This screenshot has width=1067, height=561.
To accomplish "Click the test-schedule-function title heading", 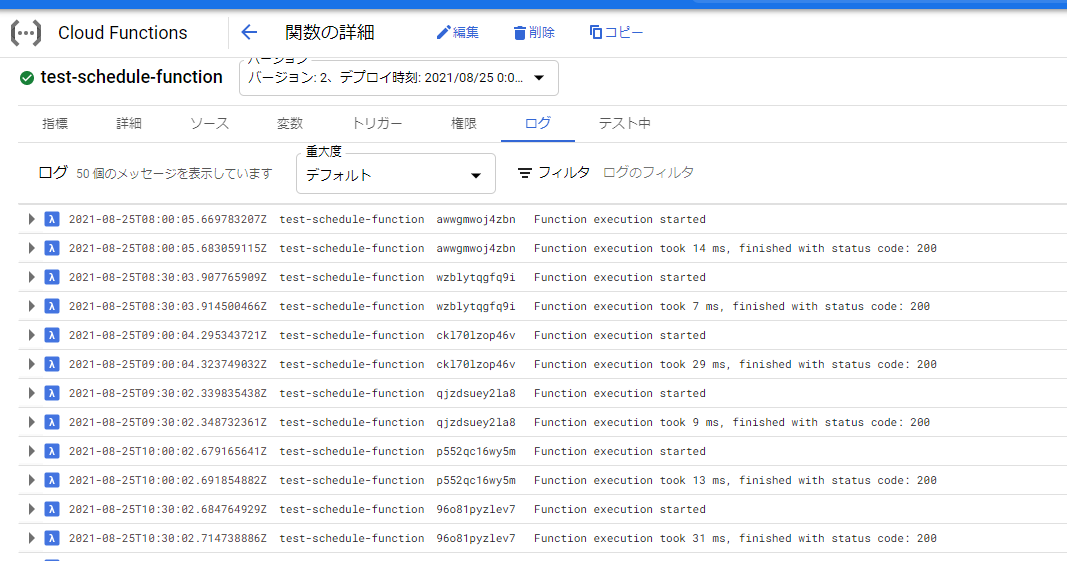I will click(131, 77).
